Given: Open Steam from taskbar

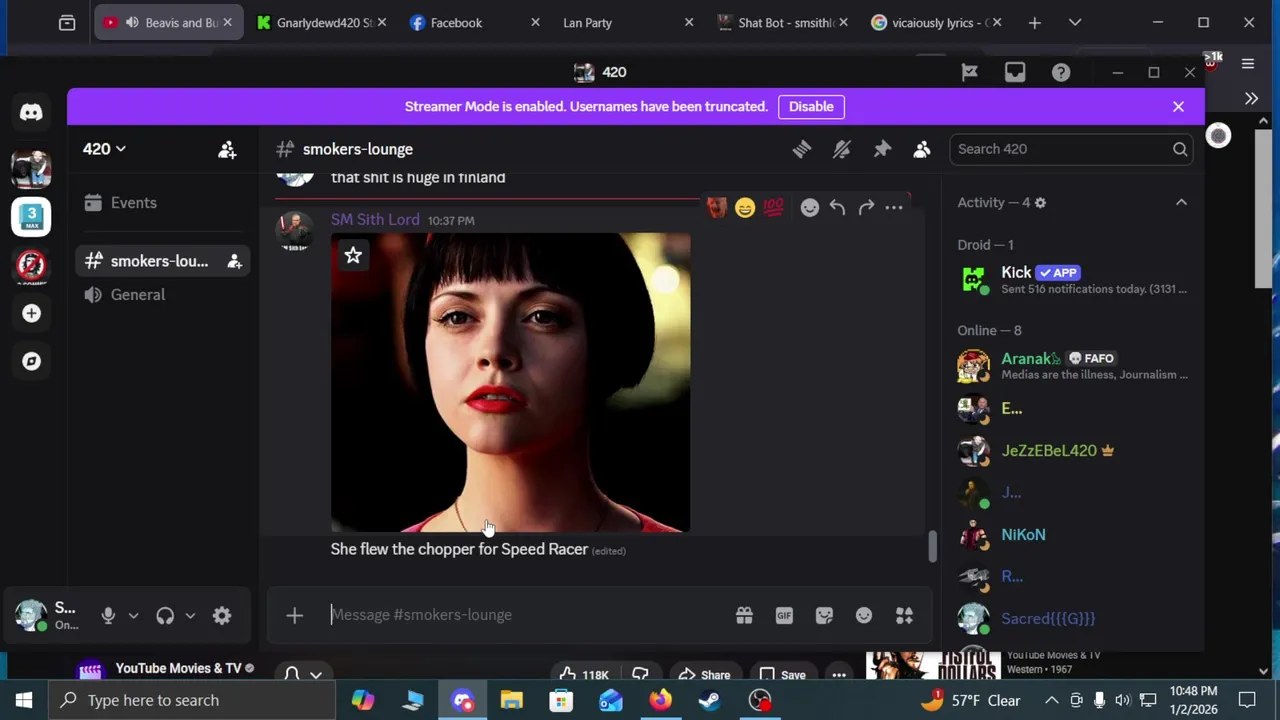Looking at the screenshot, I should (x=710, y=700).
